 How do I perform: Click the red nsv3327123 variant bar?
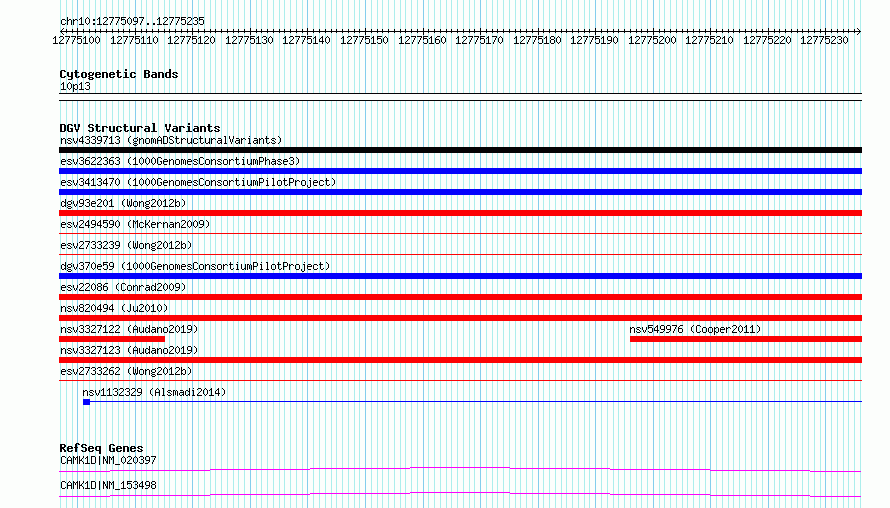(460, 360)
